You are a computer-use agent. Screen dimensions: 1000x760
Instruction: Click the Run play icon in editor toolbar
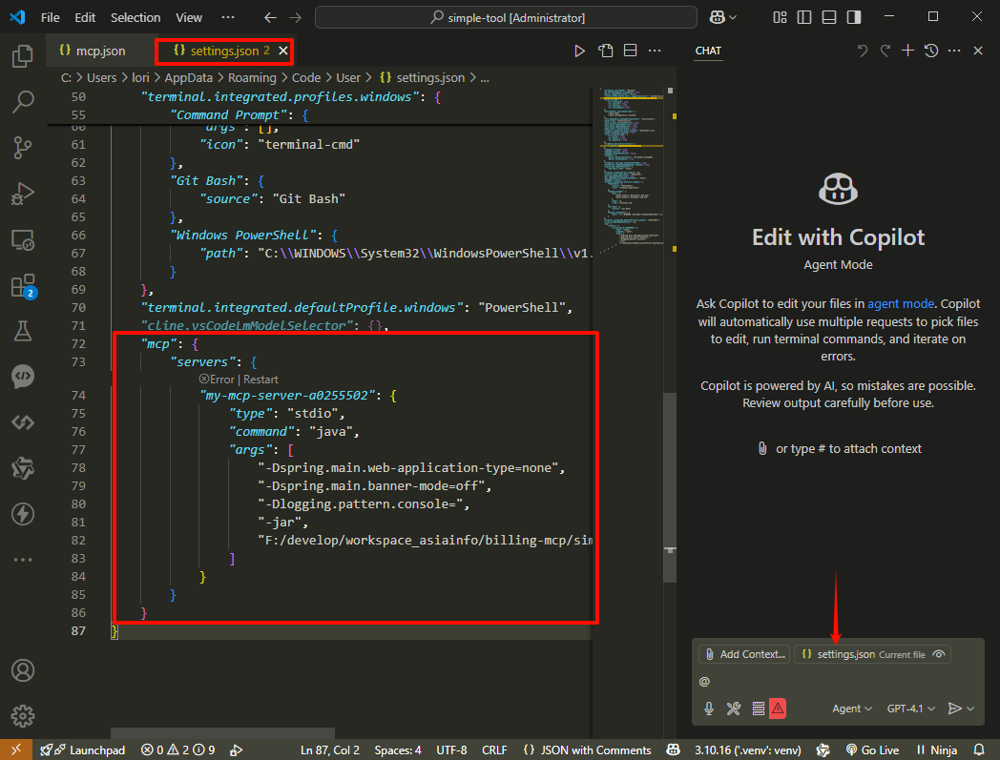tap(579, 51)
